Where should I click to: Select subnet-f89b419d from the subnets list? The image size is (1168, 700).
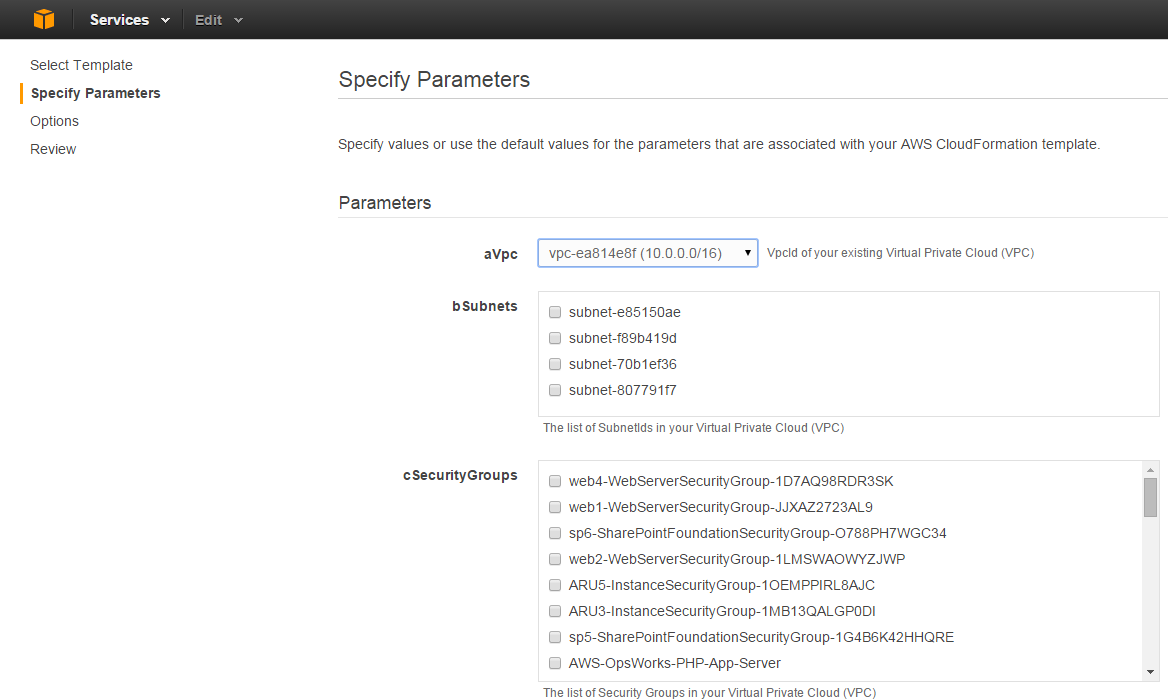pos(555,338)
